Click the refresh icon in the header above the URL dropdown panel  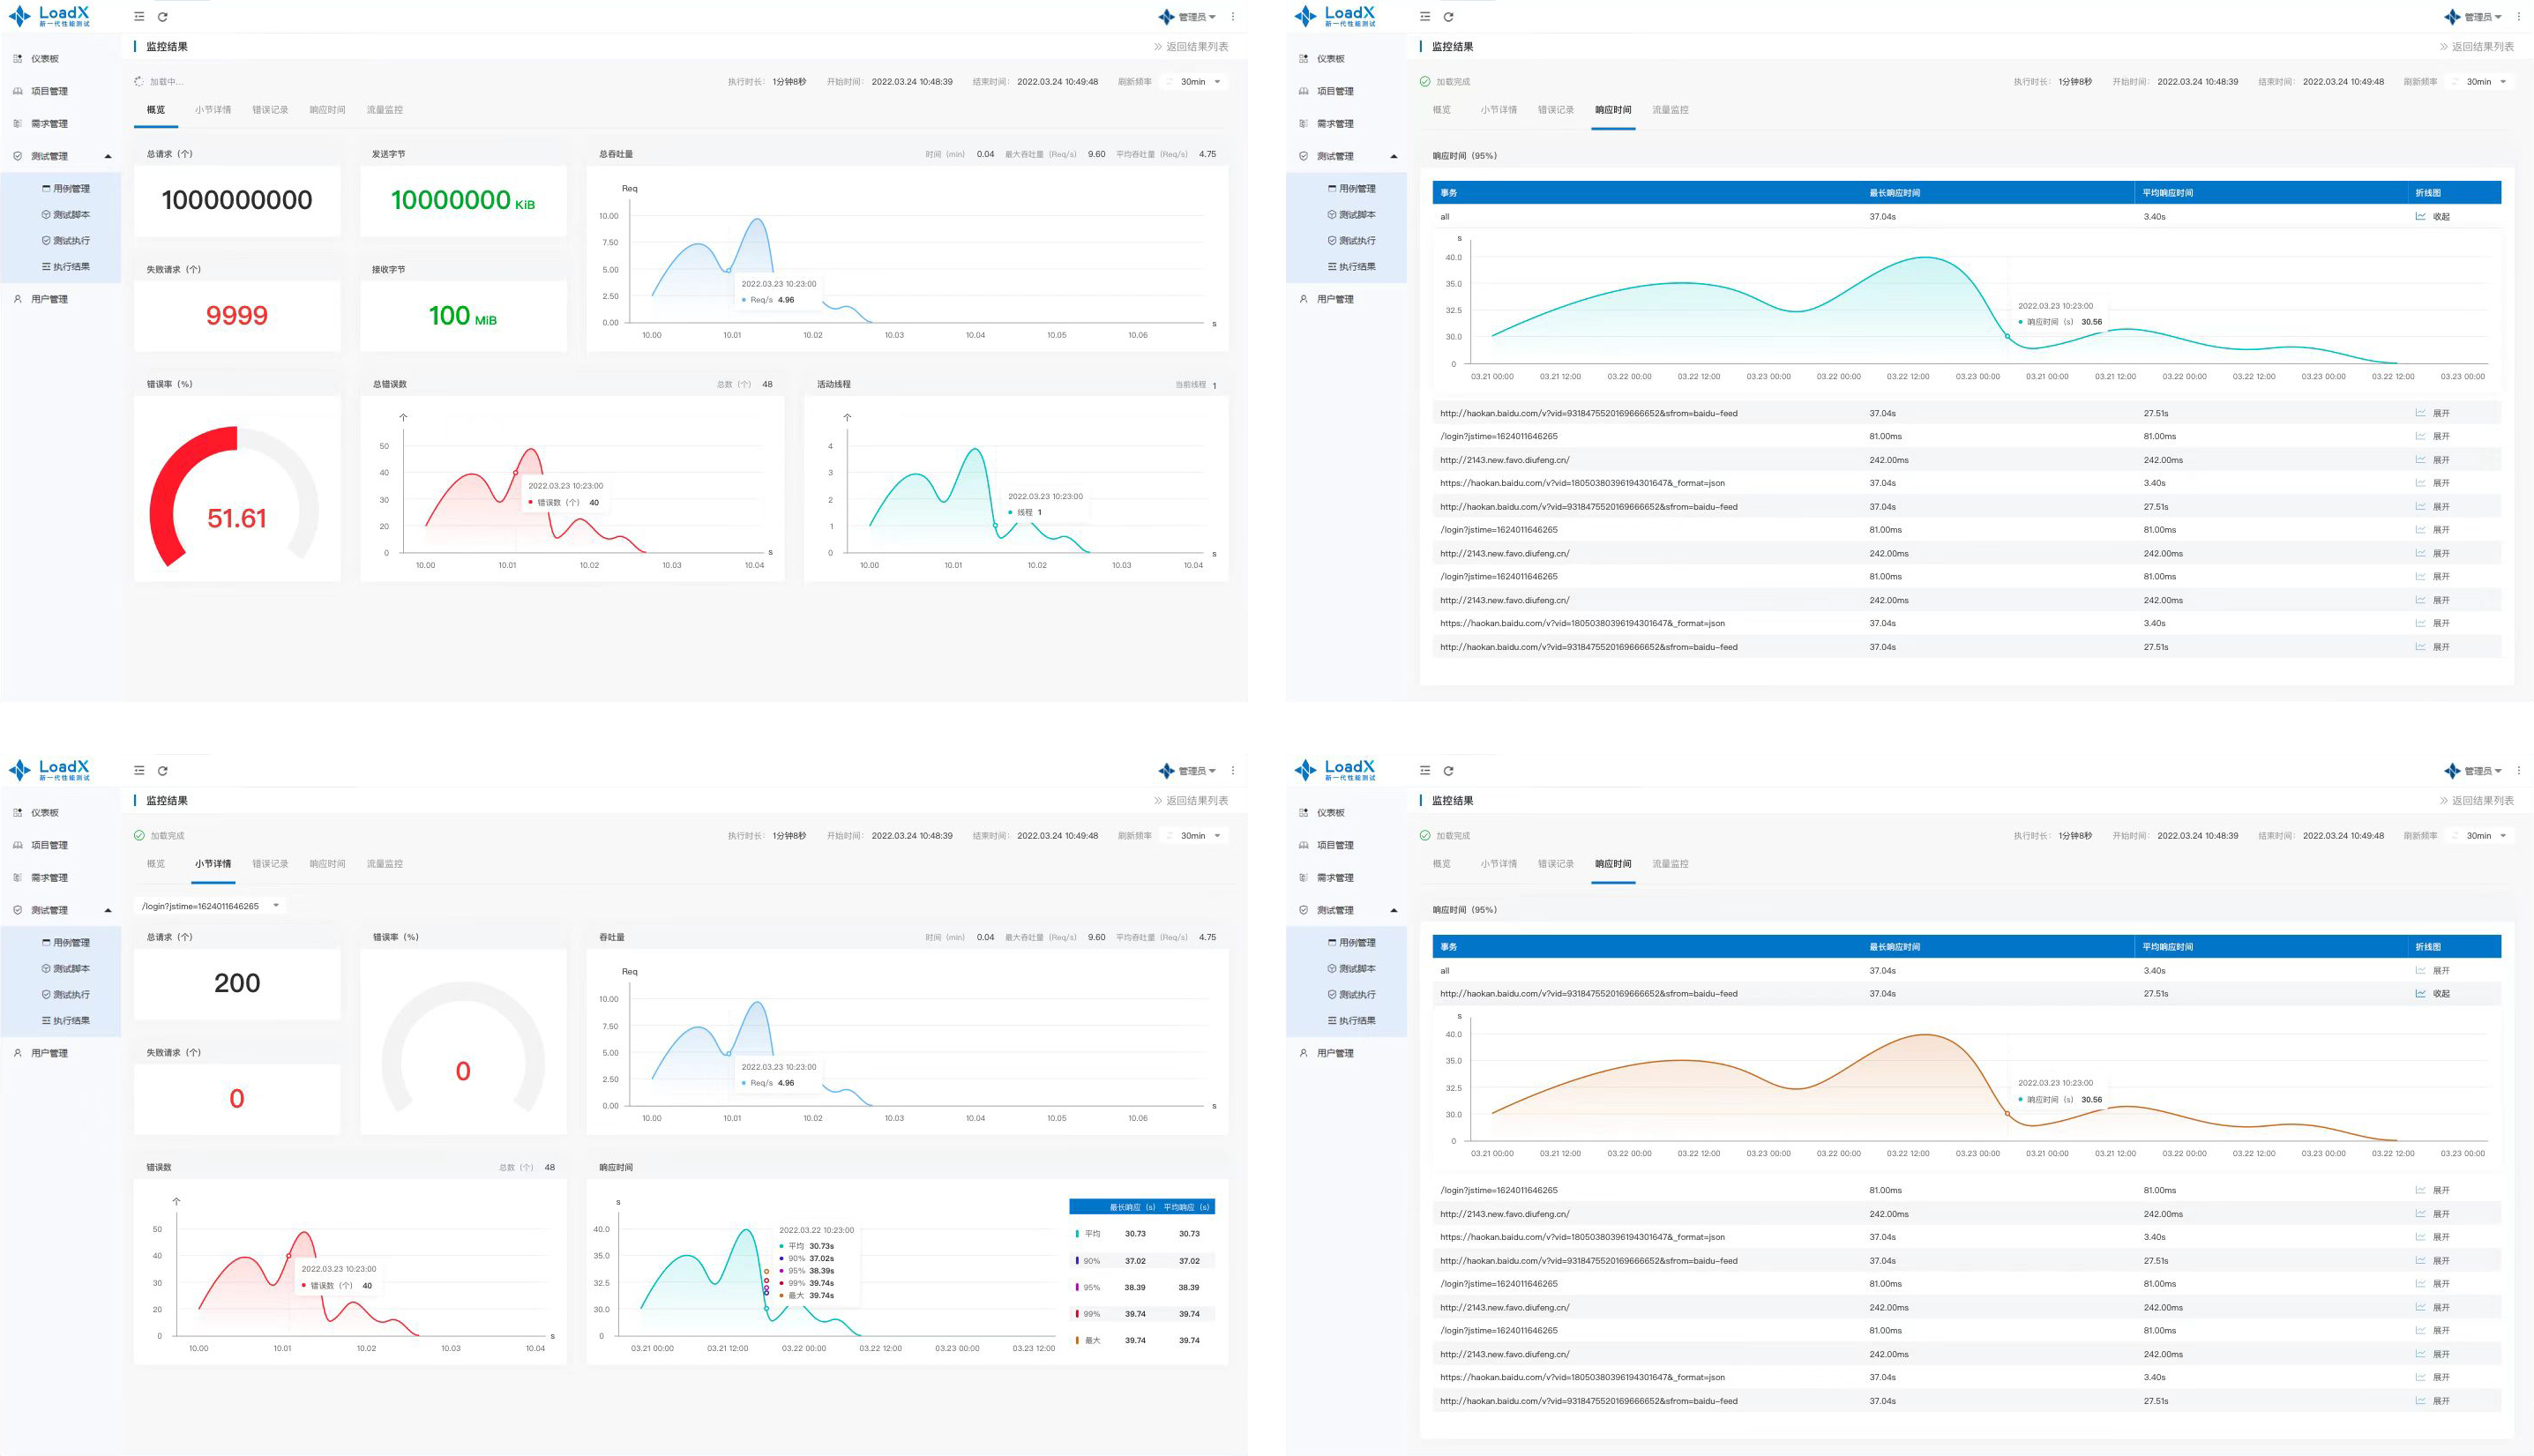pos(163,771)
